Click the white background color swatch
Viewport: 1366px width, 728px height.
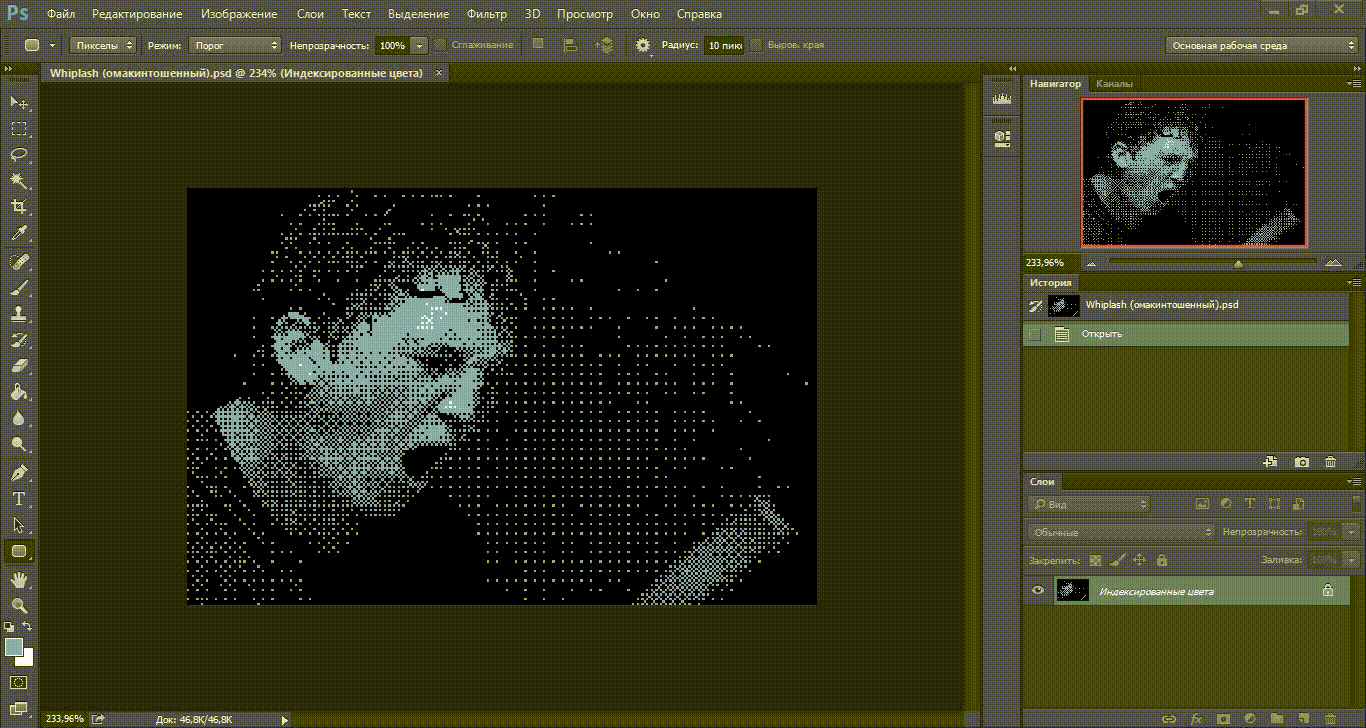[x=26, y=659]
